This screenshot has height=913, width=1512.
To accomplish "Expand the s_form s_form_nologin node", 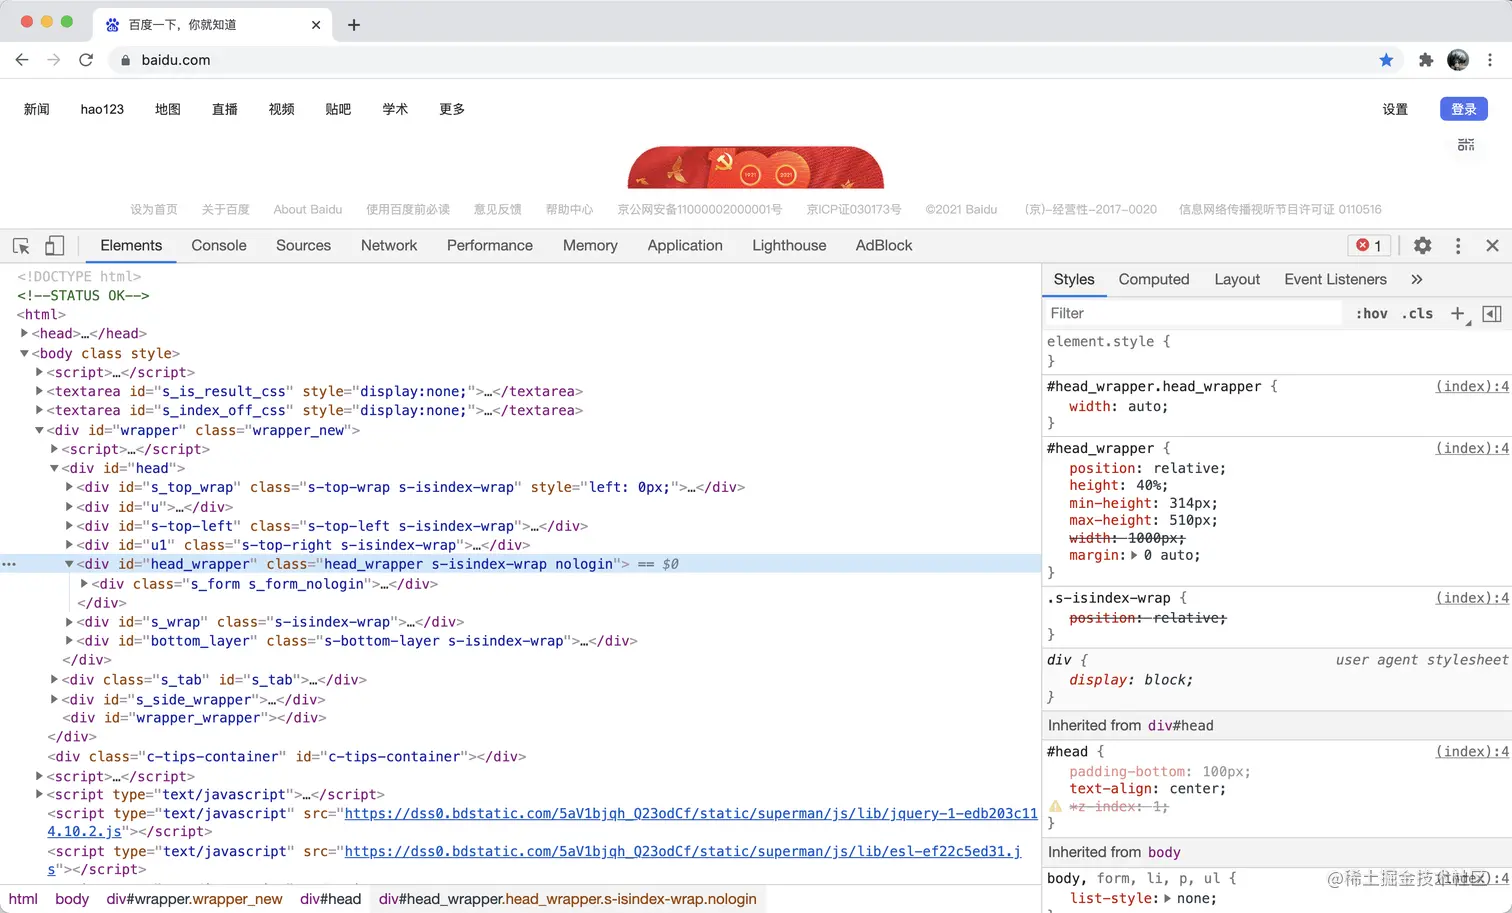I will pos(84,583).
